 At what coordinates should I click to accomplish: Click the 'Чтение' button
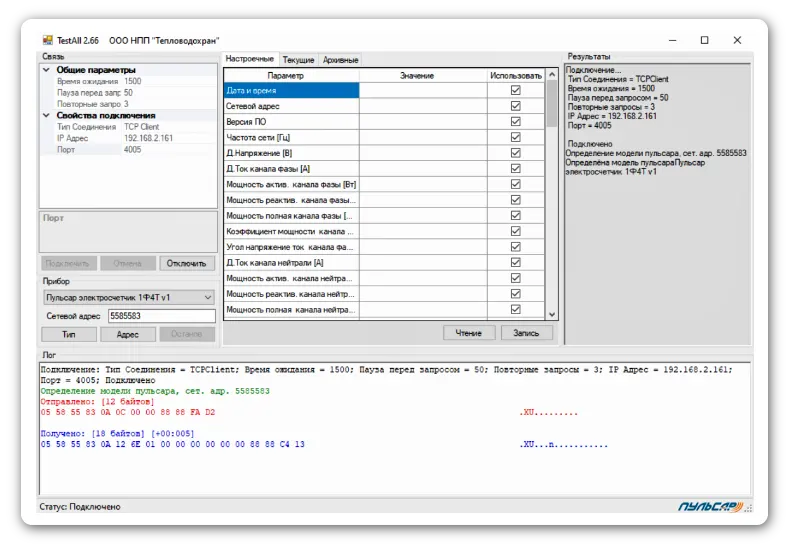click(469, 333)
